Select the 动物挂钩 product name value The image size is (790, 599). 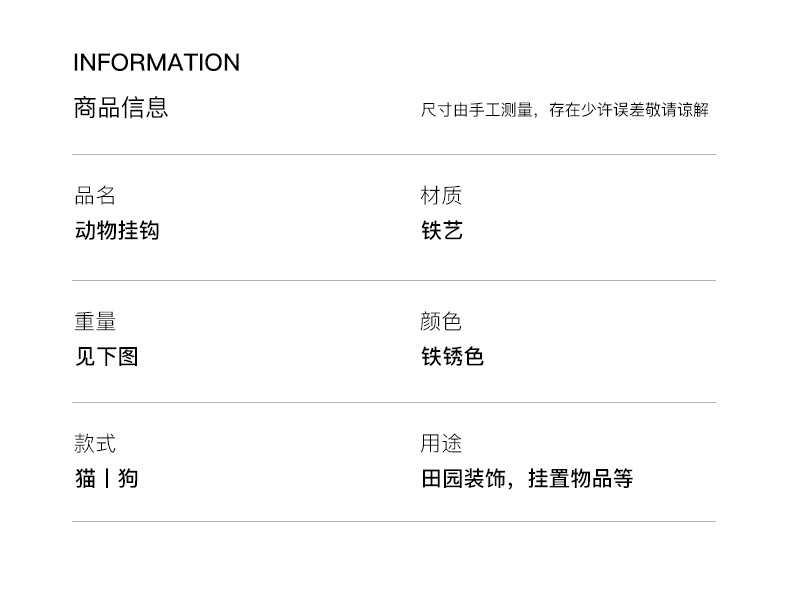tap(117, 231)
